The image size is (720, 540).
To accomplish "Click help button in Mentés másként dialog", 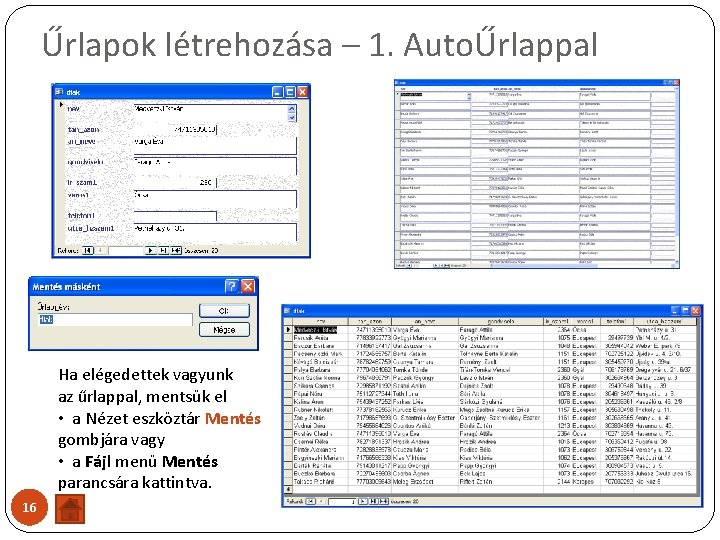I will pos(231,287).
